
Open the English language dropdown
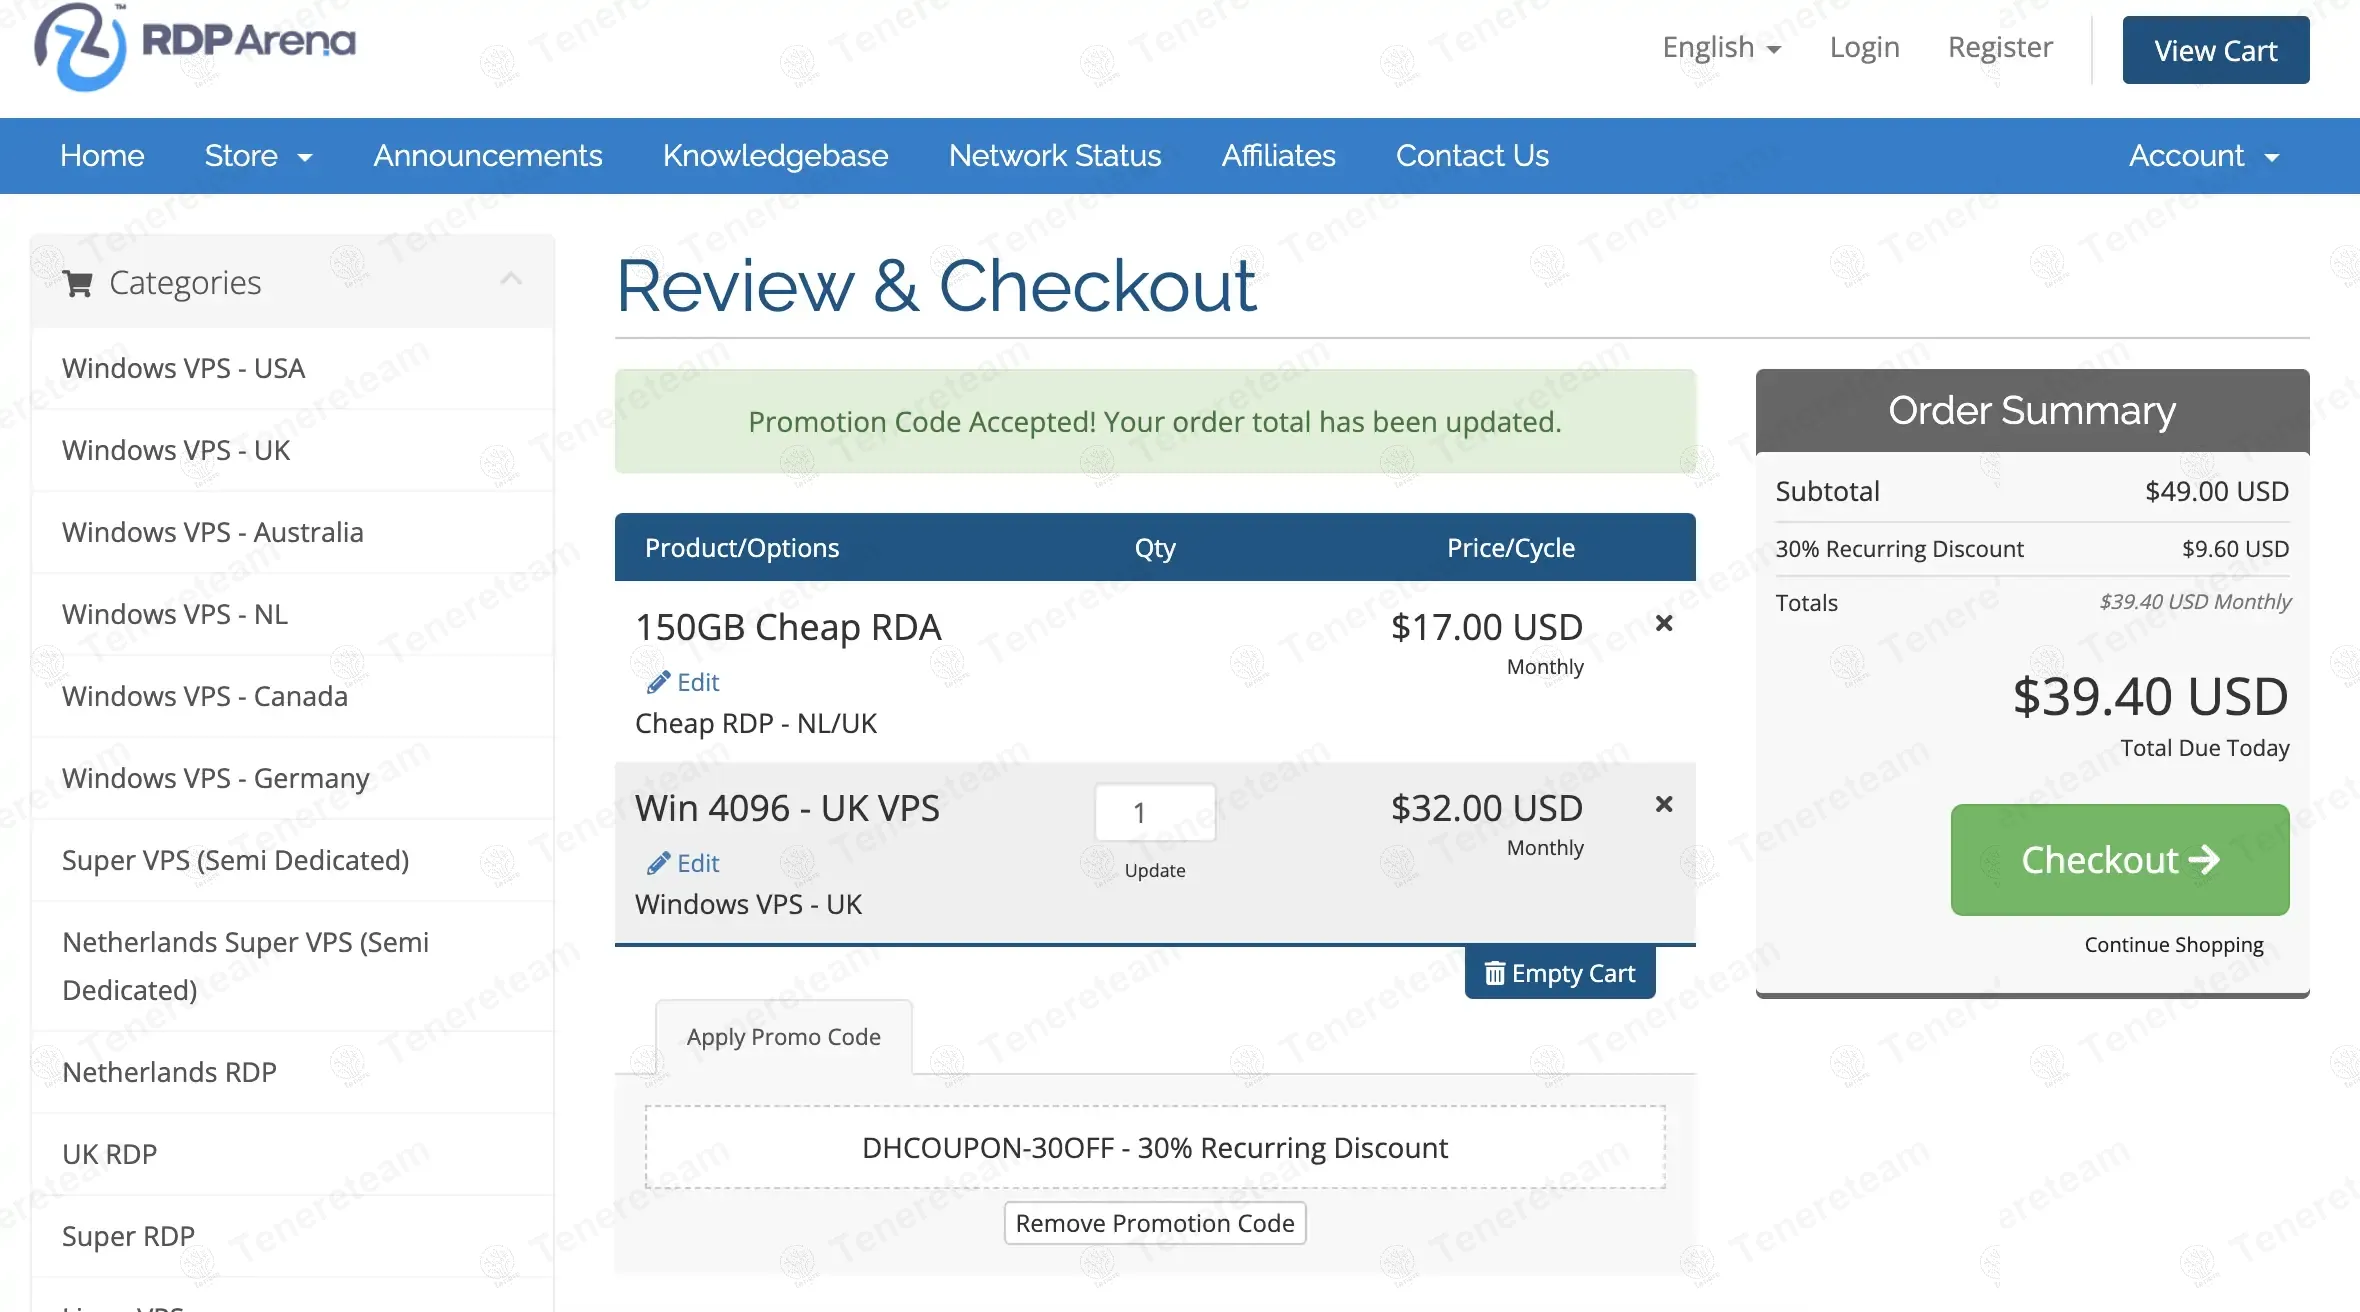click(x=1721, y=48)
